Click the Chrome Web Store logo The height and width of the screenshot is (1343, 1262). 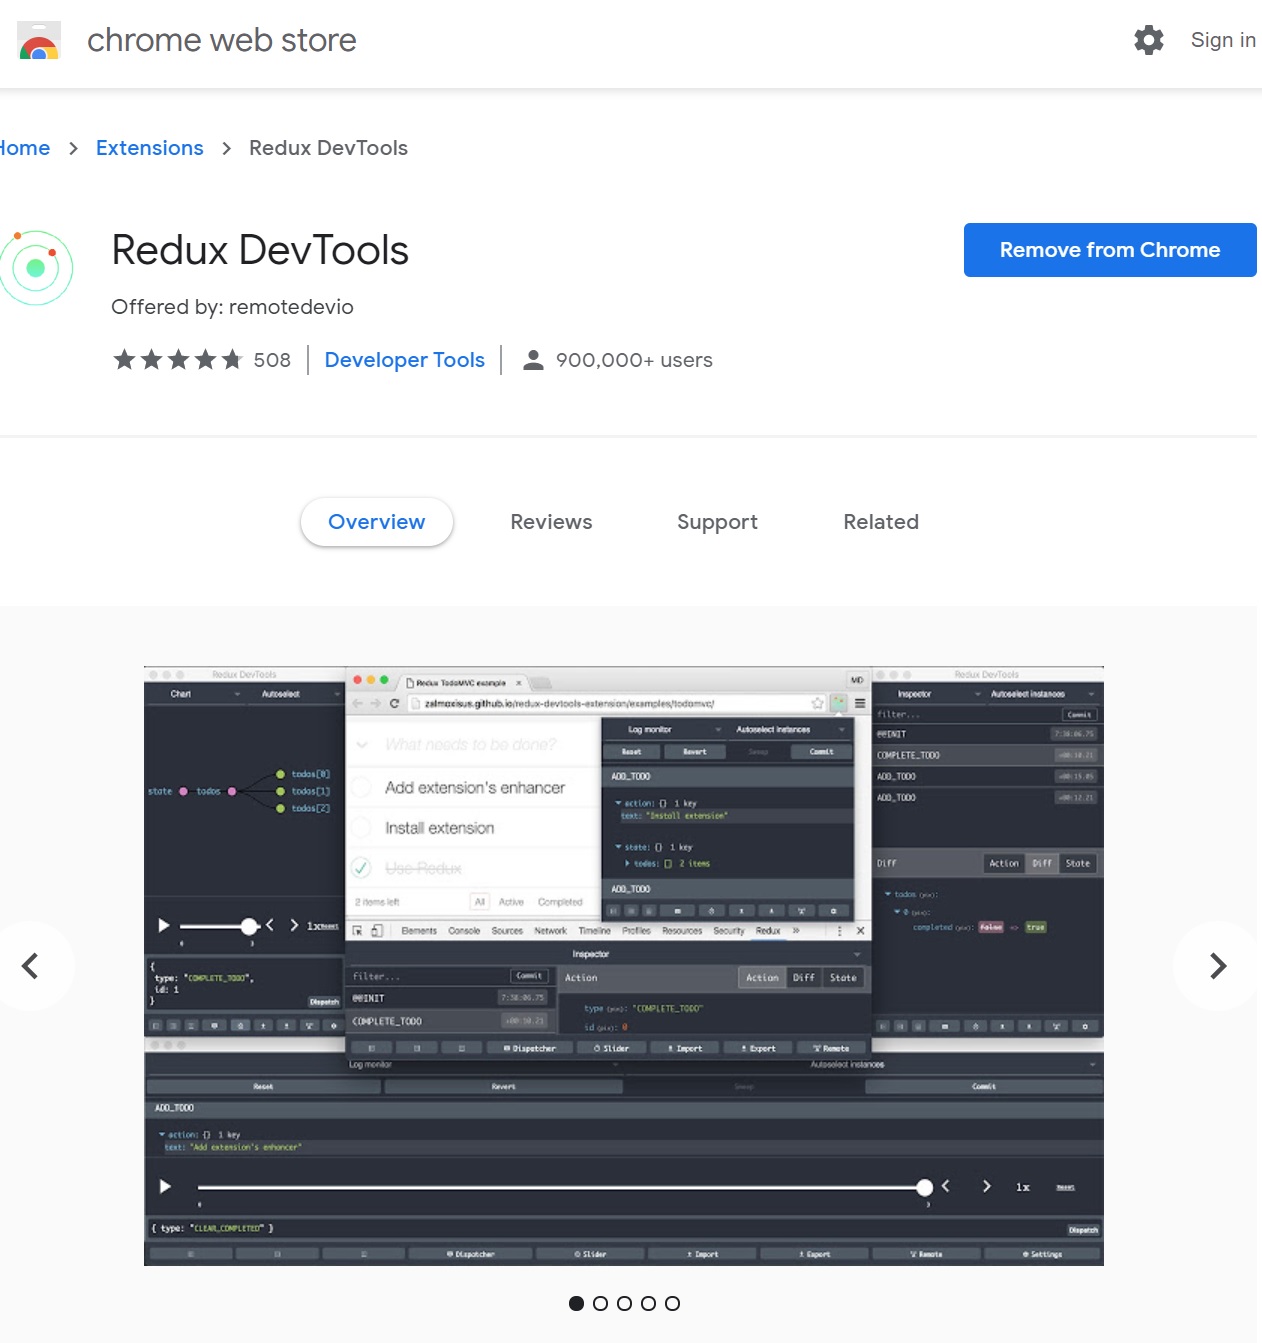(39, 41)
